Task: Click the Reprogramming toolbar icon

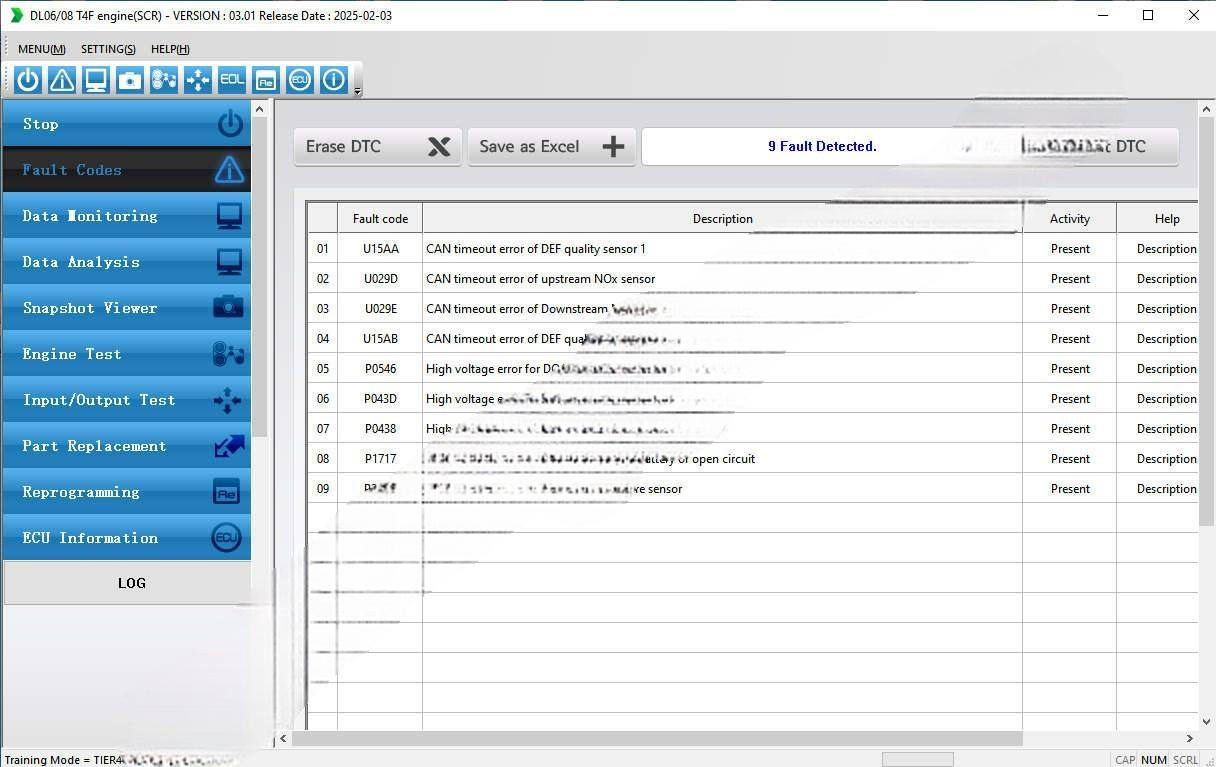Action: point(265,80)
